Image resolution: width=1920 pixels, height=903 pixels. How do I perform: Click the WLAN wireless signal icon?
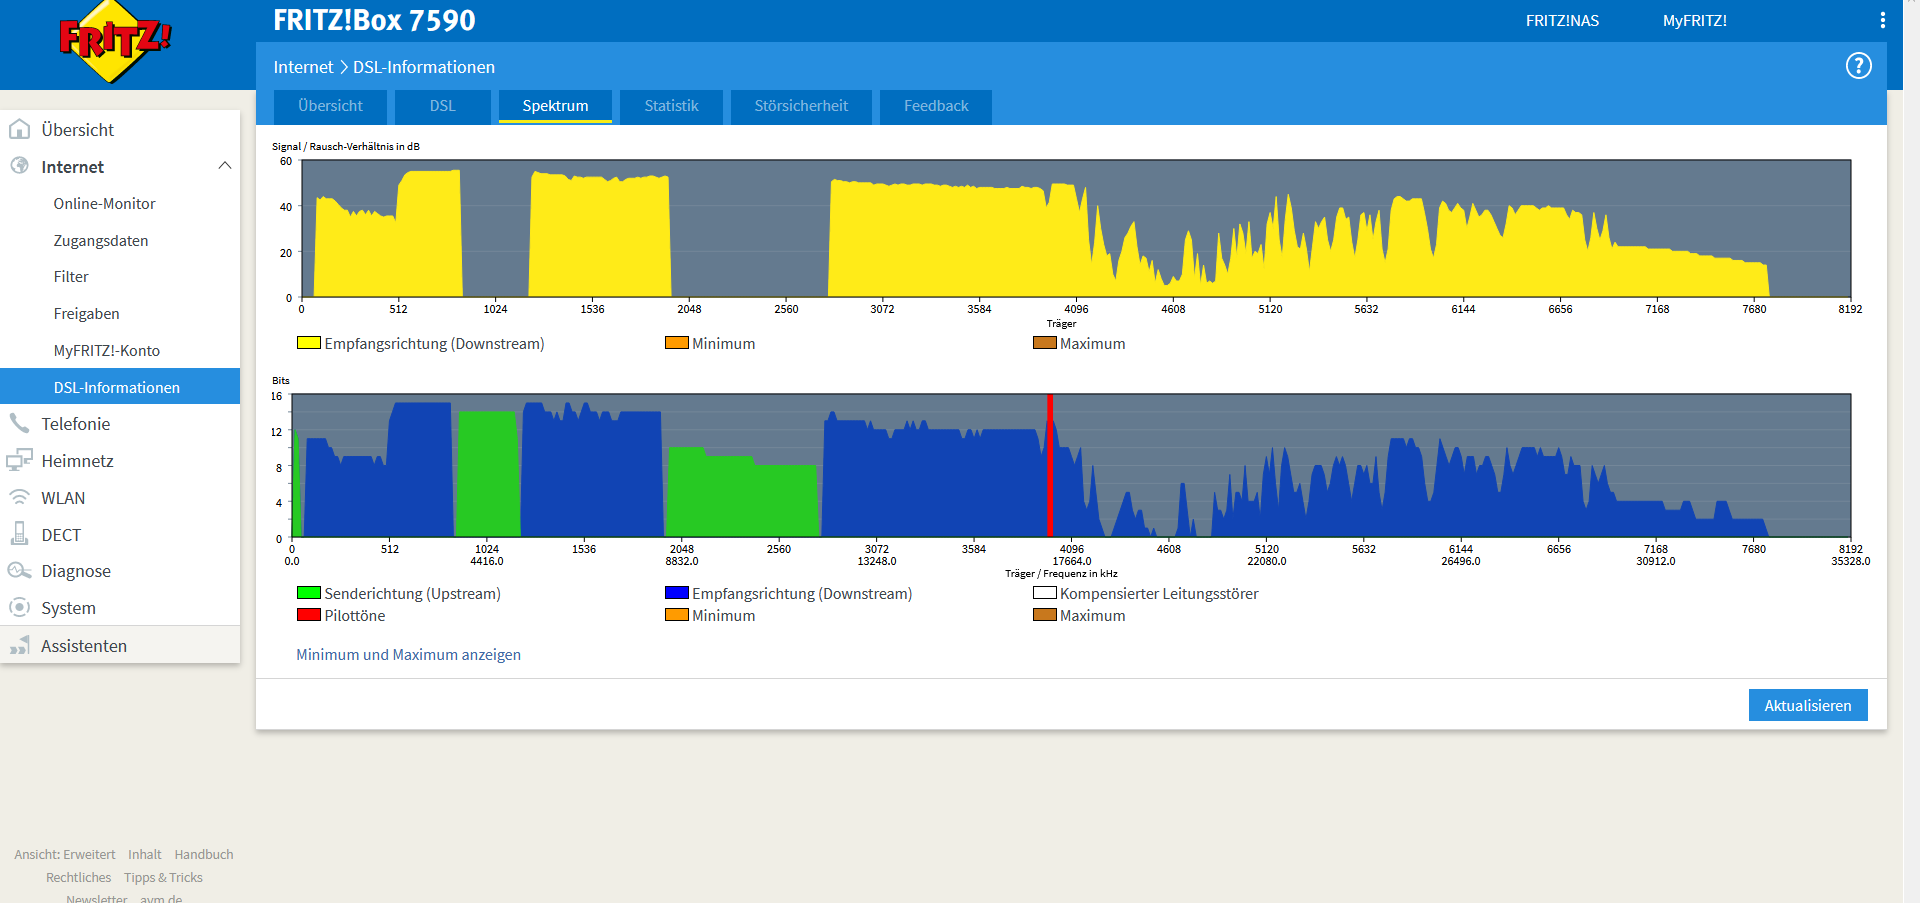point(19,497)
